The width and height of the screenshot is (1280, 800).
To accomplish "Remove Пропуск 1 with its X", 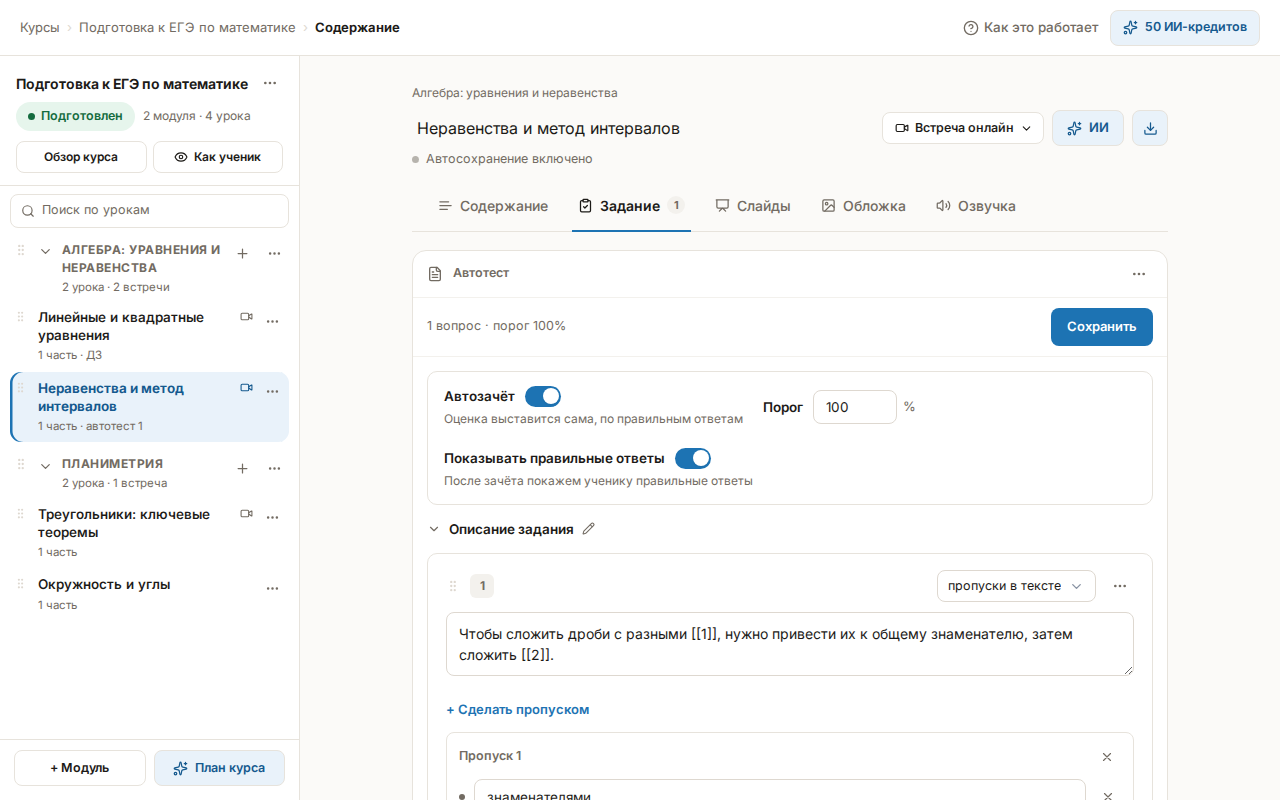I will point(1107,757).
